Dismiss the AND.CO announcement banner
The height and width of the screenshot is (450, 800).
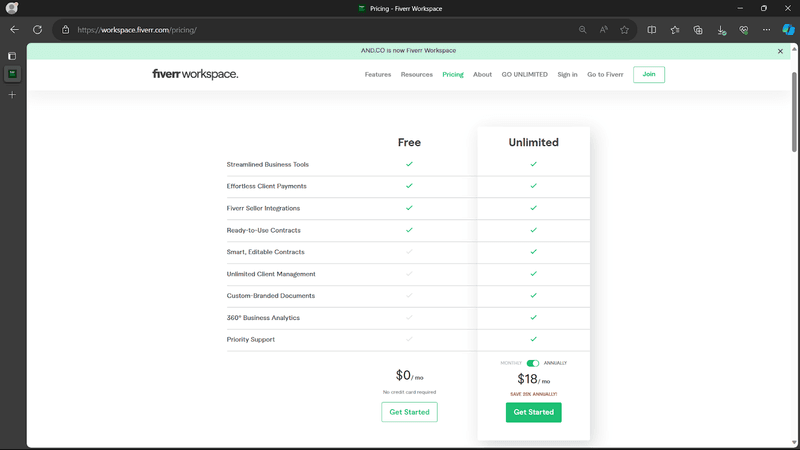(x=780, y=51)
